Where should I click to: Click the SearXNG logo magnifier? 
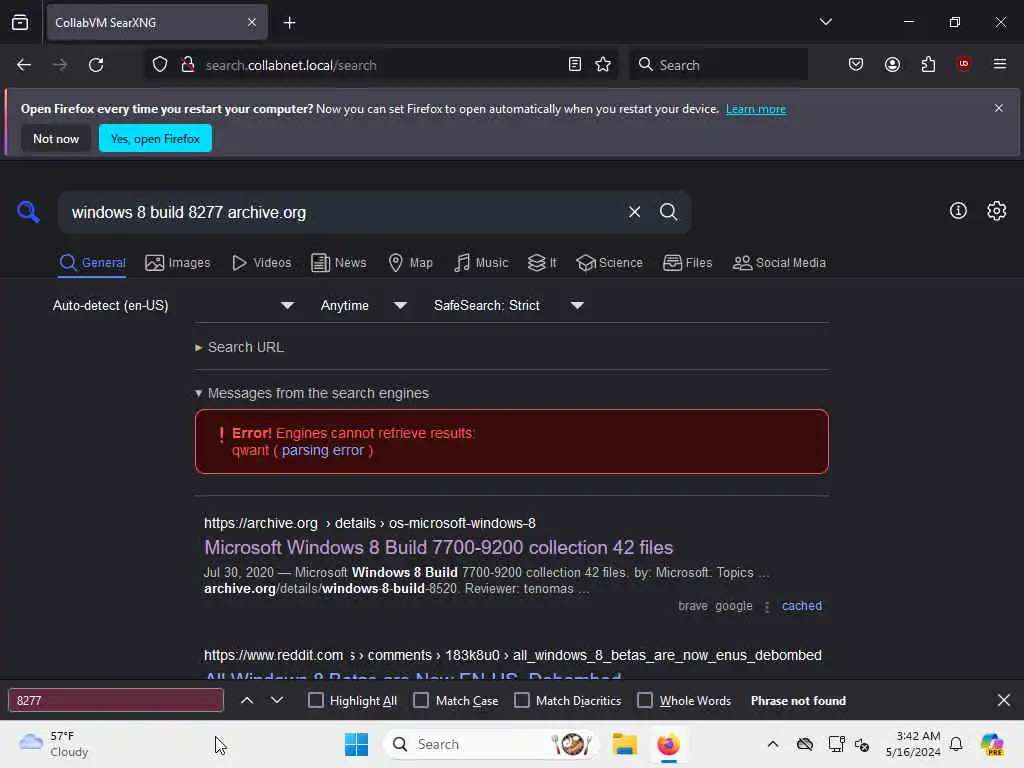pyautogui.click(x=28, y=212)
